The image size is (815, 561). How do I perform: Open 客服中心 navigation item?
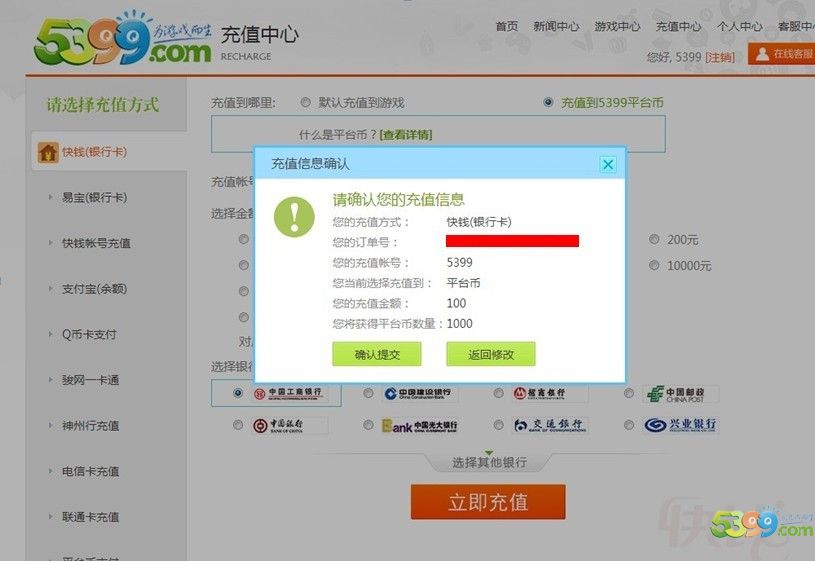tap(796, 26)
